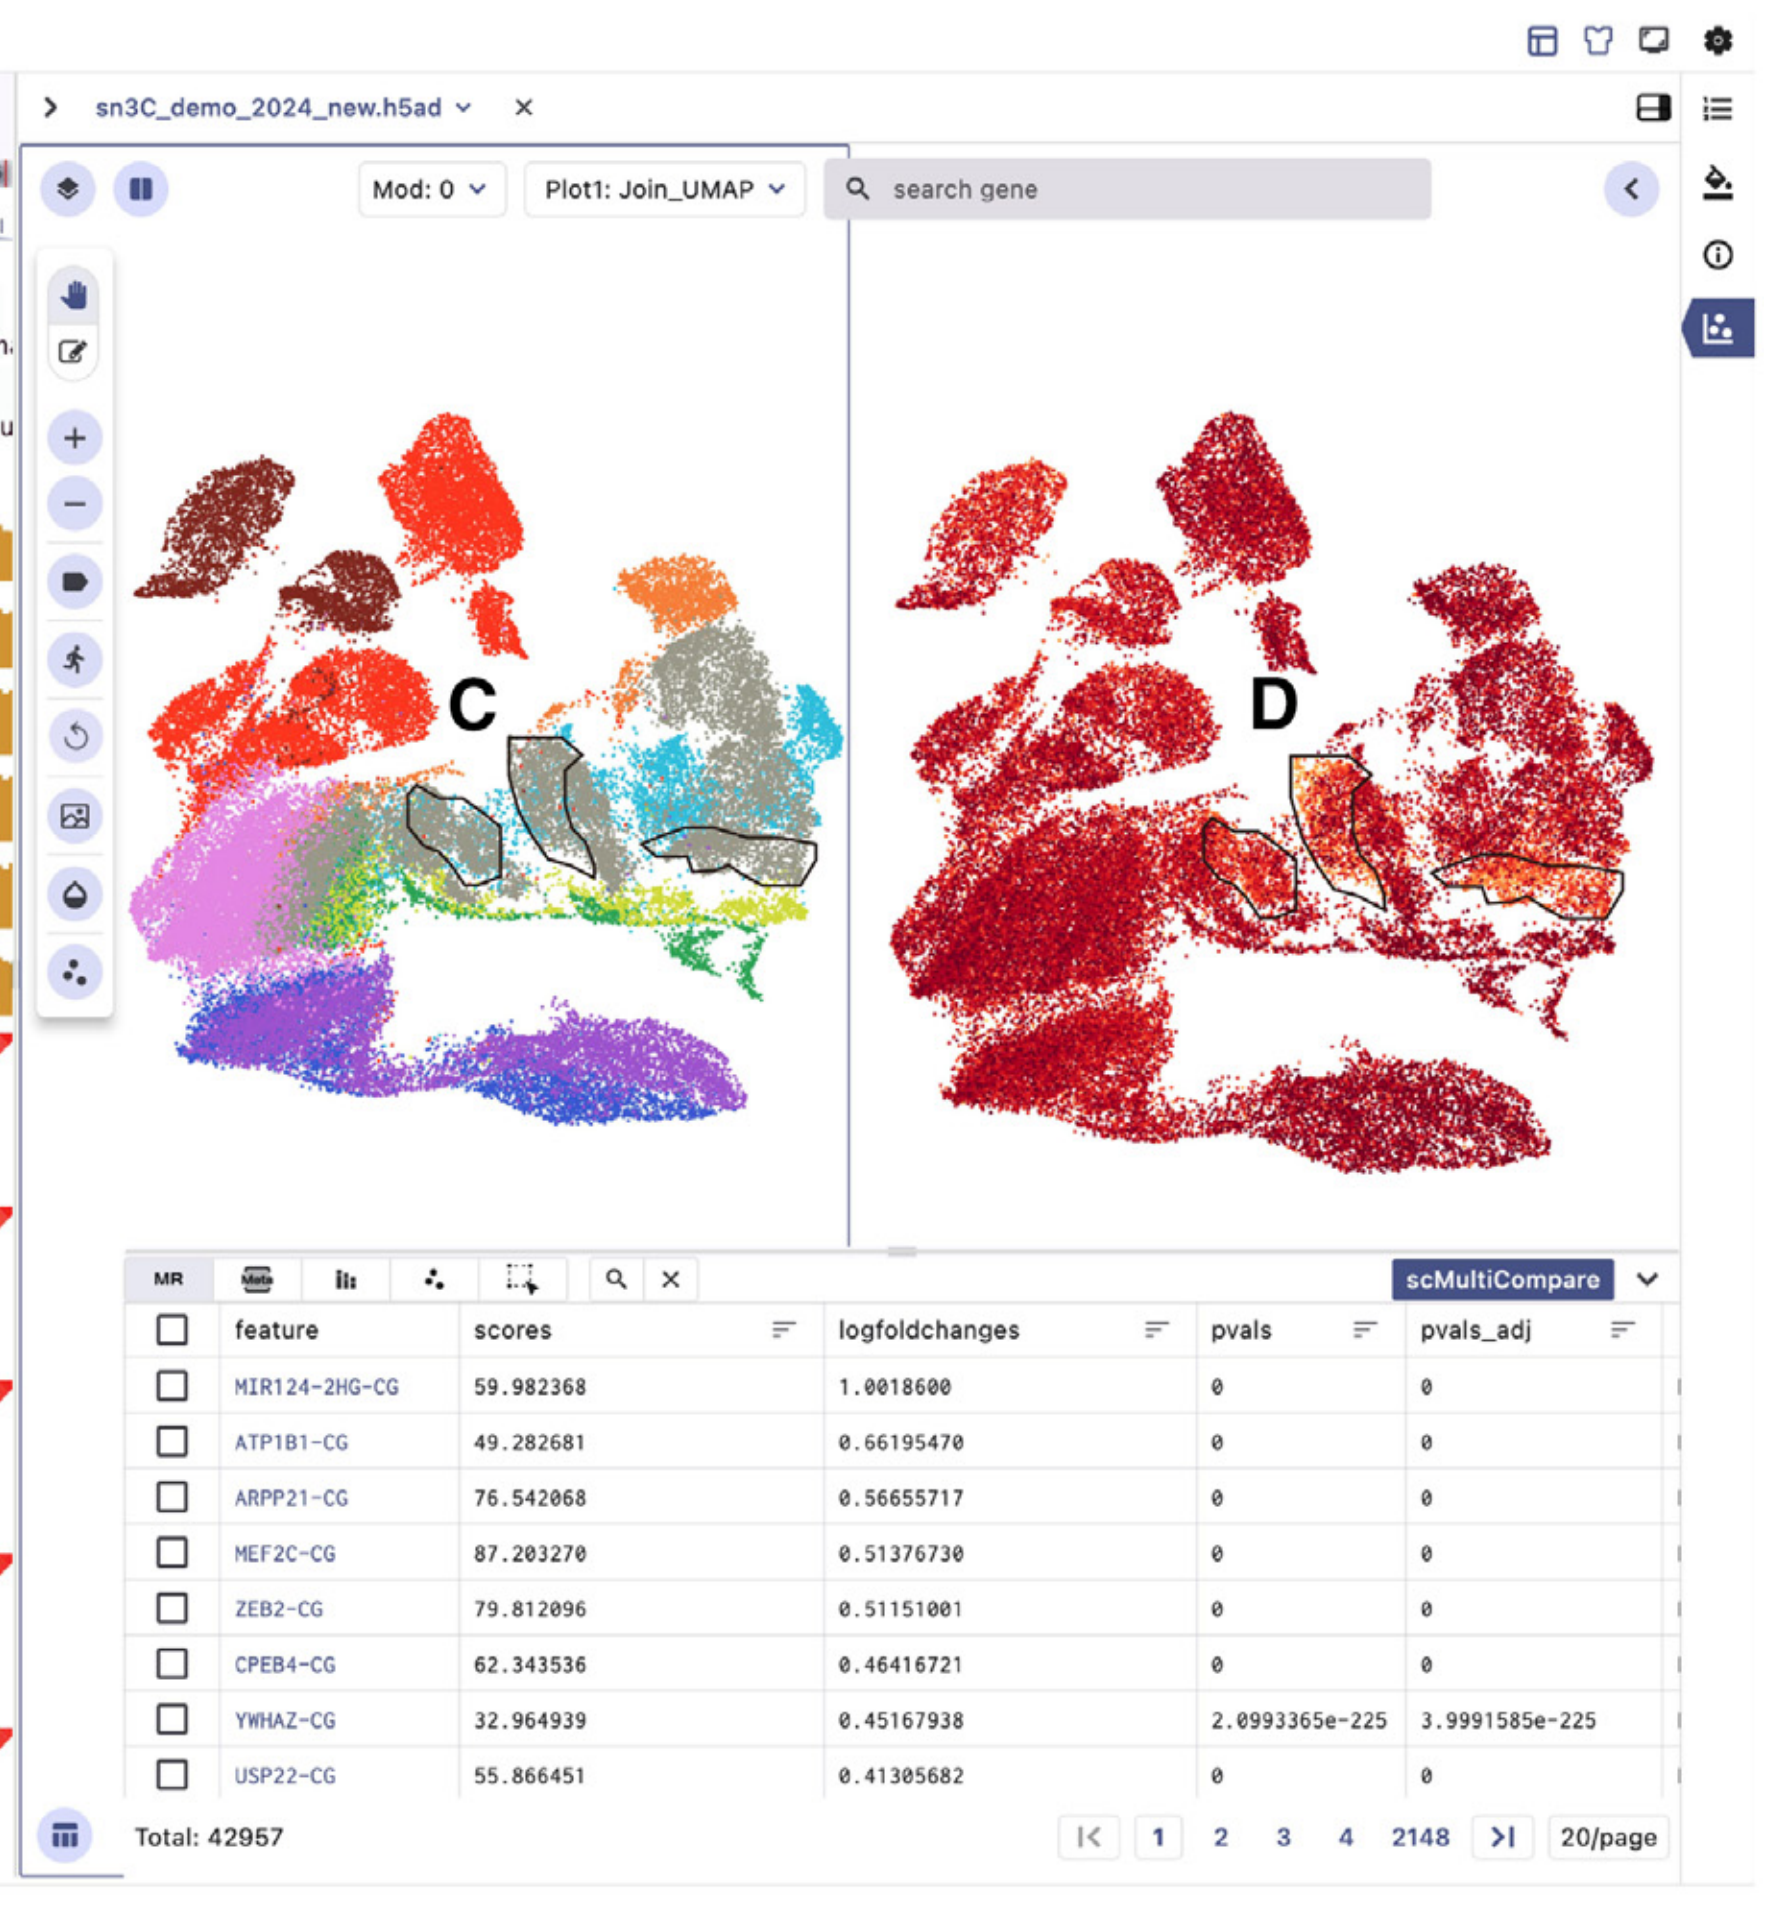Open the save image tool
The height and width of the screenshot is (1921, 1768).
74,816
